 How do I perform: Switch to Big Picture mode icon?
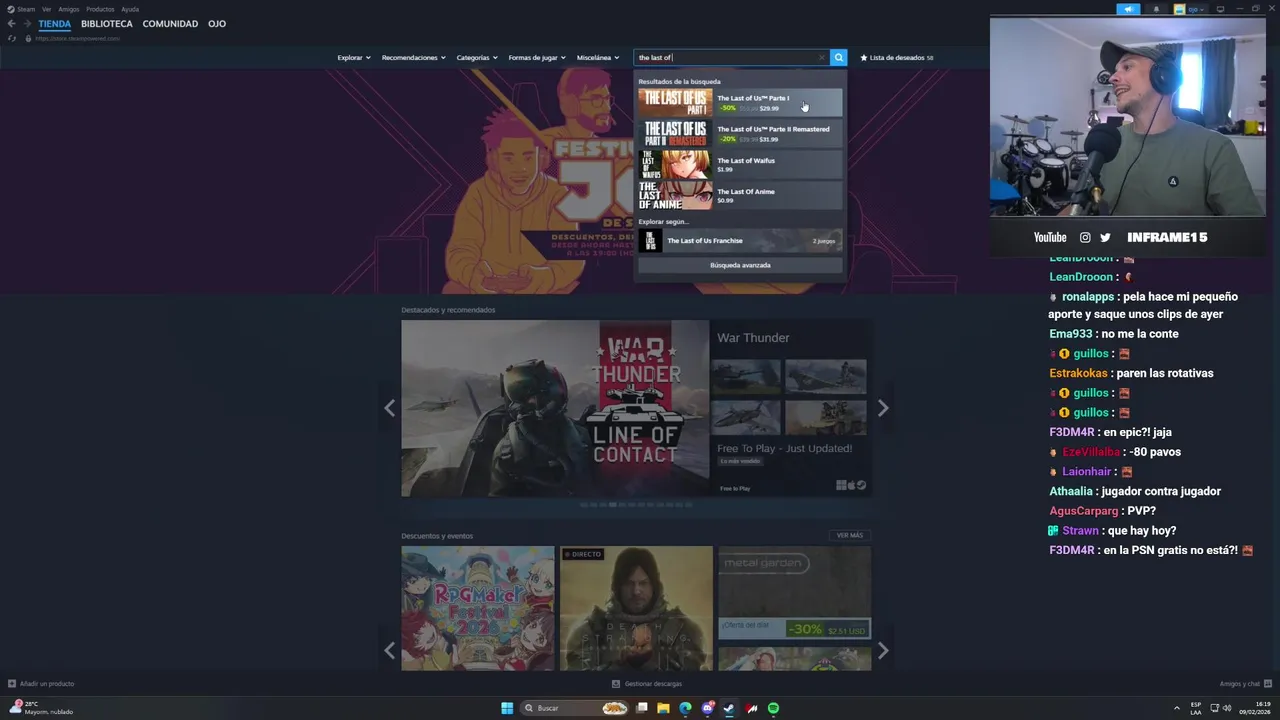point(1220,9)
